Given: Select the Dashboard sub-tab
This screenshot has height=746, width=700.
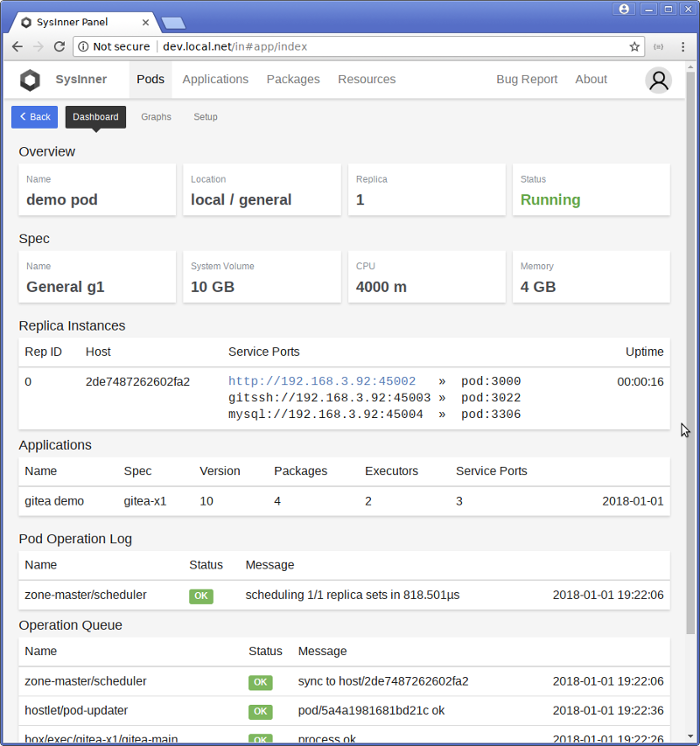Looking at the screenshot, I should tap(96, 117).
